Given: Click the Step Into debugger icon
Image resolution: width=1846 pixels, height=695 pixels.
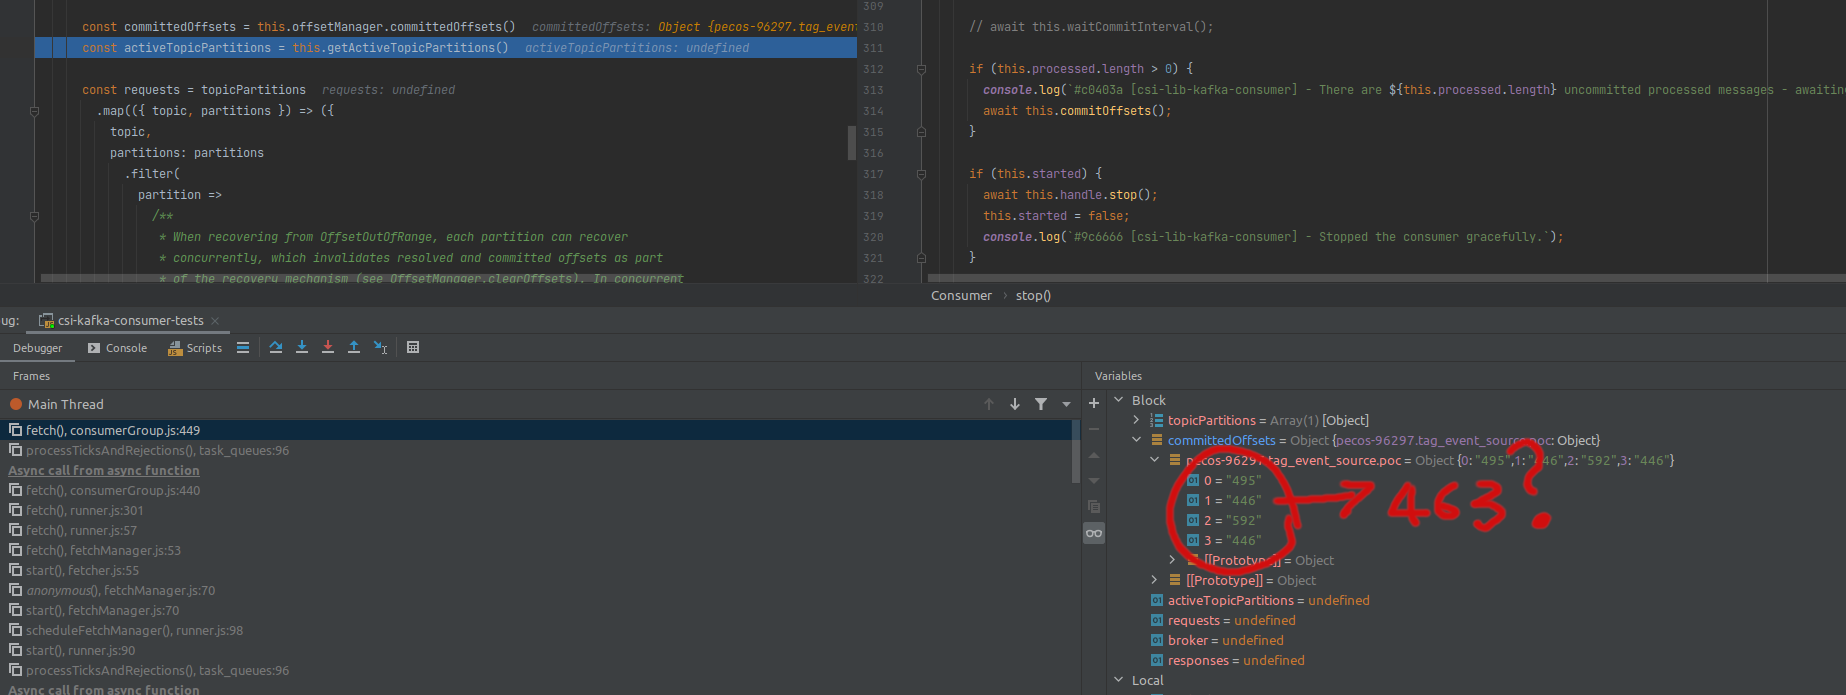Looking at the screenshot, I should pos(302,347).
